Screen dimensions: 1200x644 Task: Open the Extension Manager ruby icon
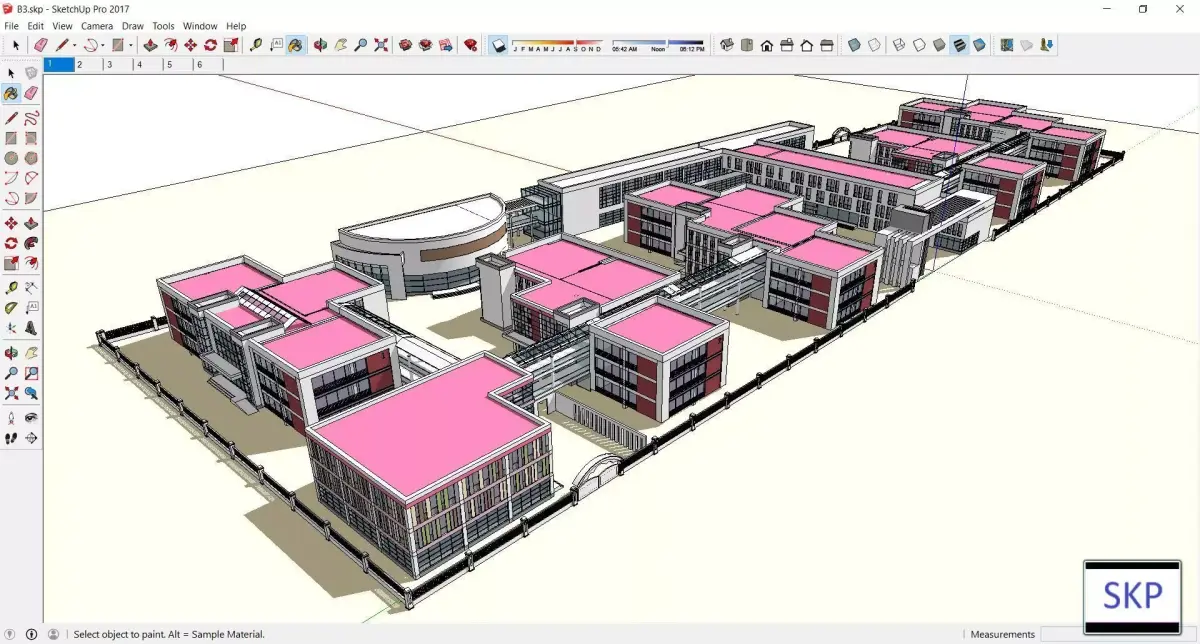[x=470, y=45]
